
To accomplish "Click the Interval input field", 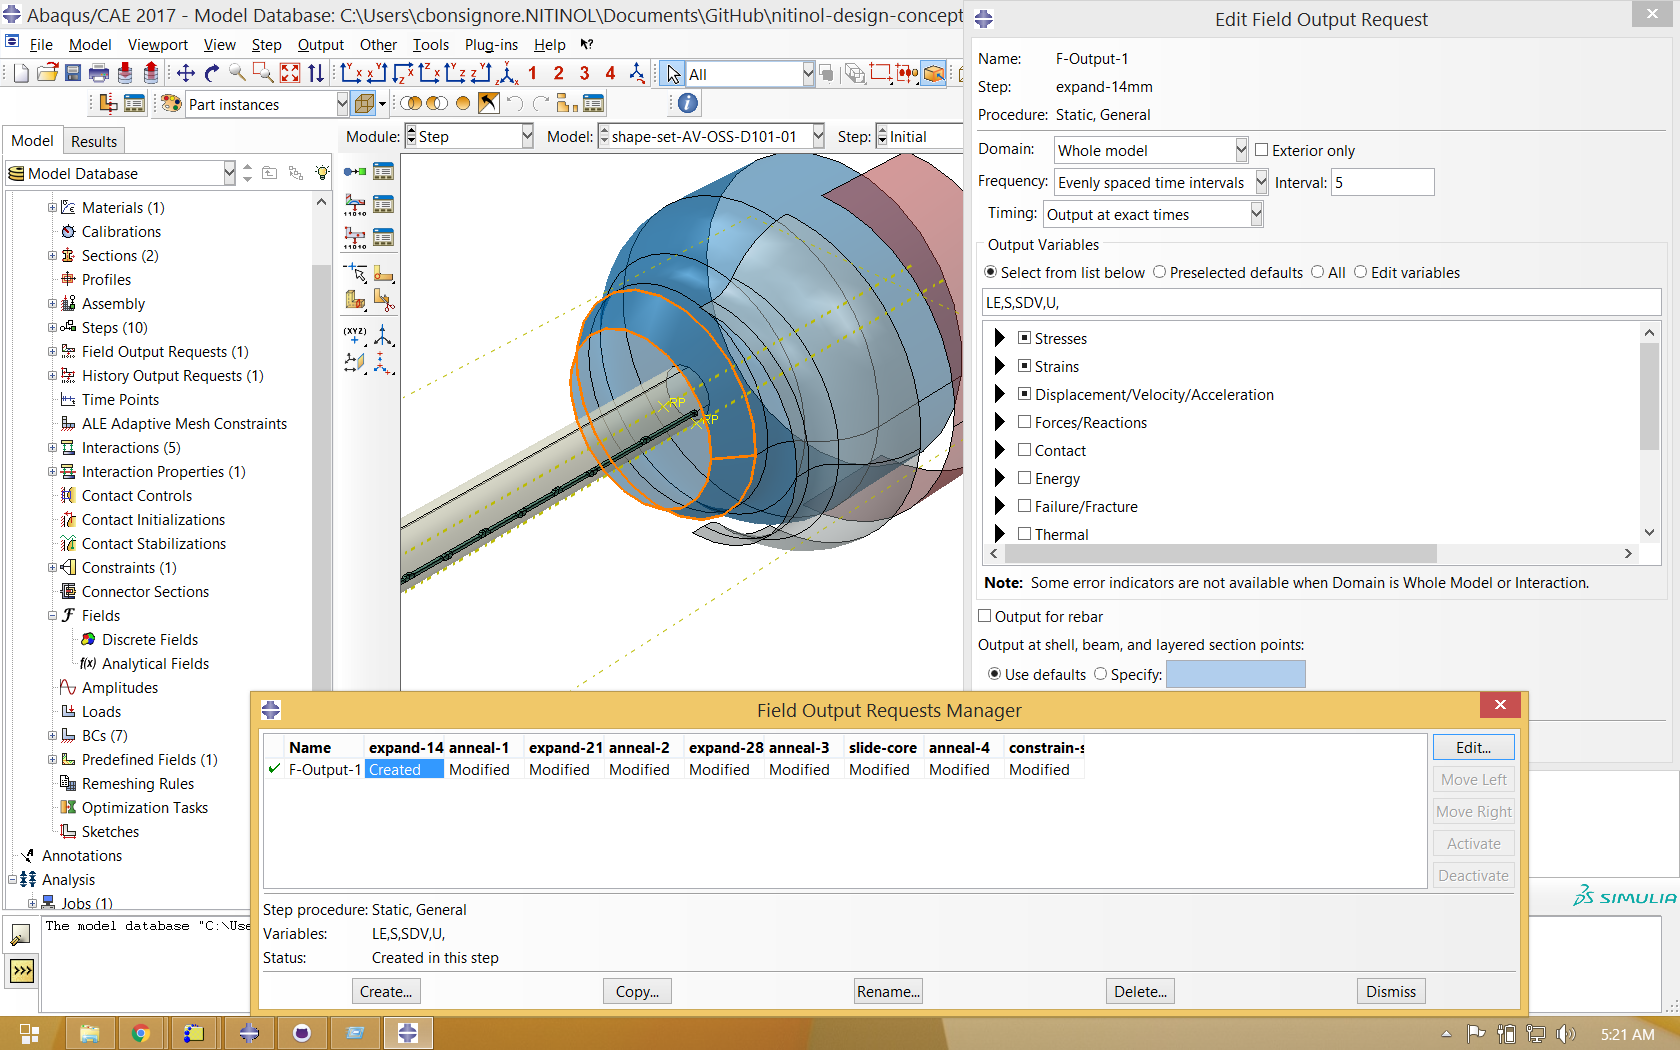I will [x=1383, y=182].
